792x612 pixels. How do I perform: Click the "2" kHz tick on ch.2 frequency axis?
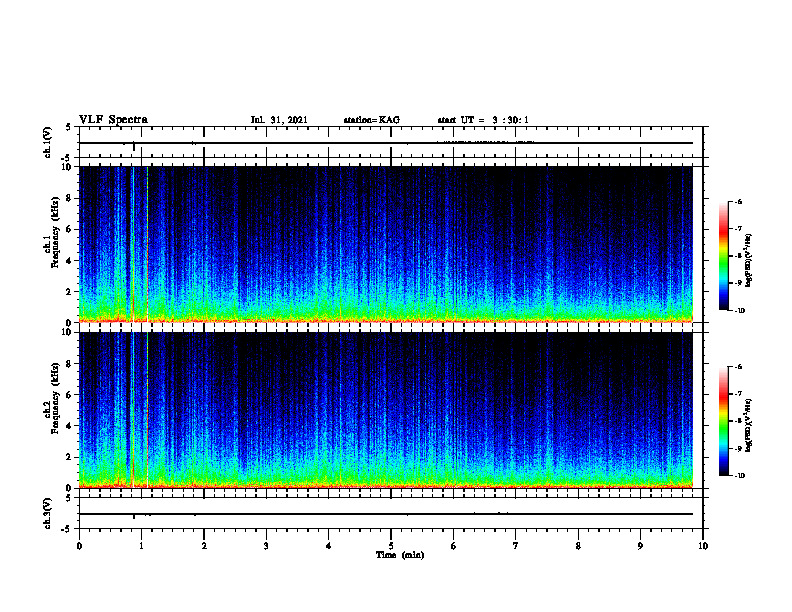point(70,457)
